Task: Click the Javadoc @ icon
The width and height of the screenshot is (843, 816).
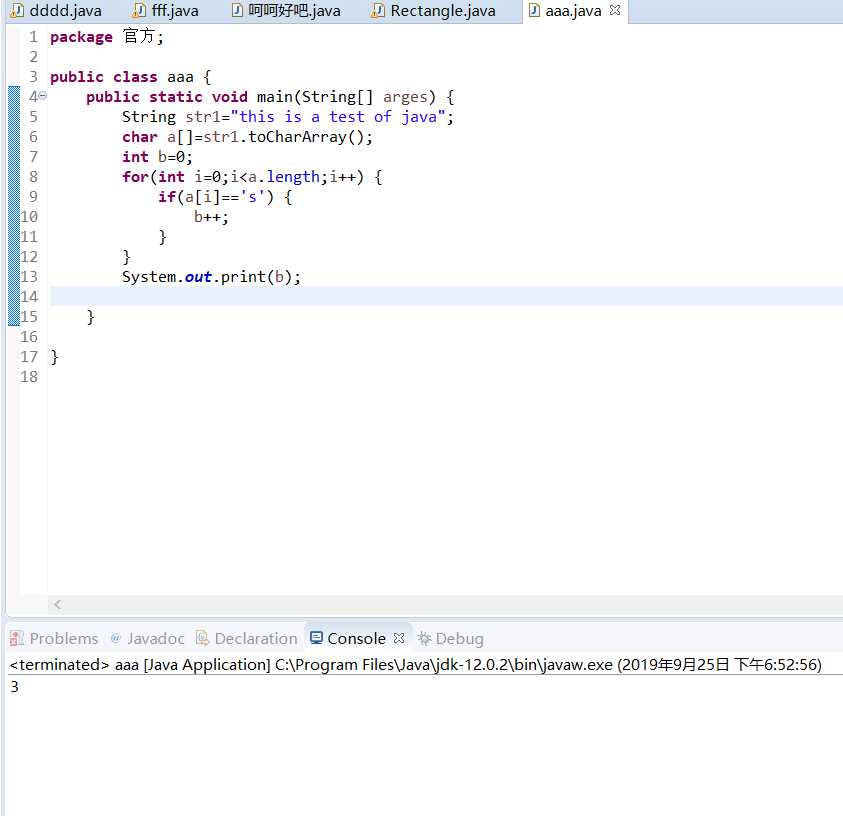Action: pyautogui.click(x=115, y=638)
